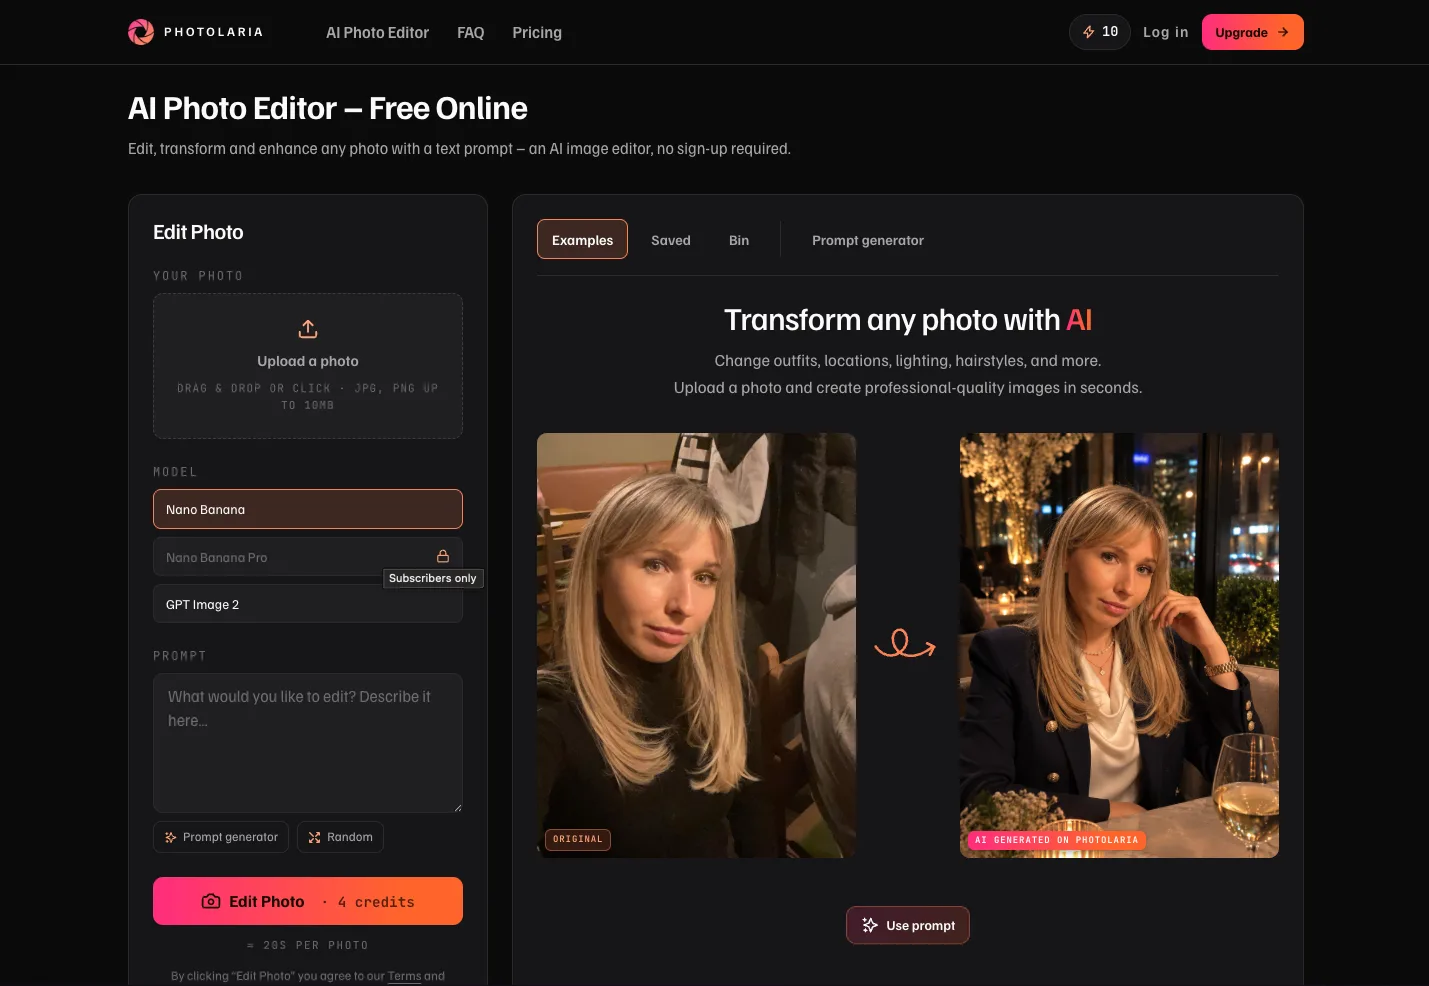Open the Terms link

click(x=404, y=976)
